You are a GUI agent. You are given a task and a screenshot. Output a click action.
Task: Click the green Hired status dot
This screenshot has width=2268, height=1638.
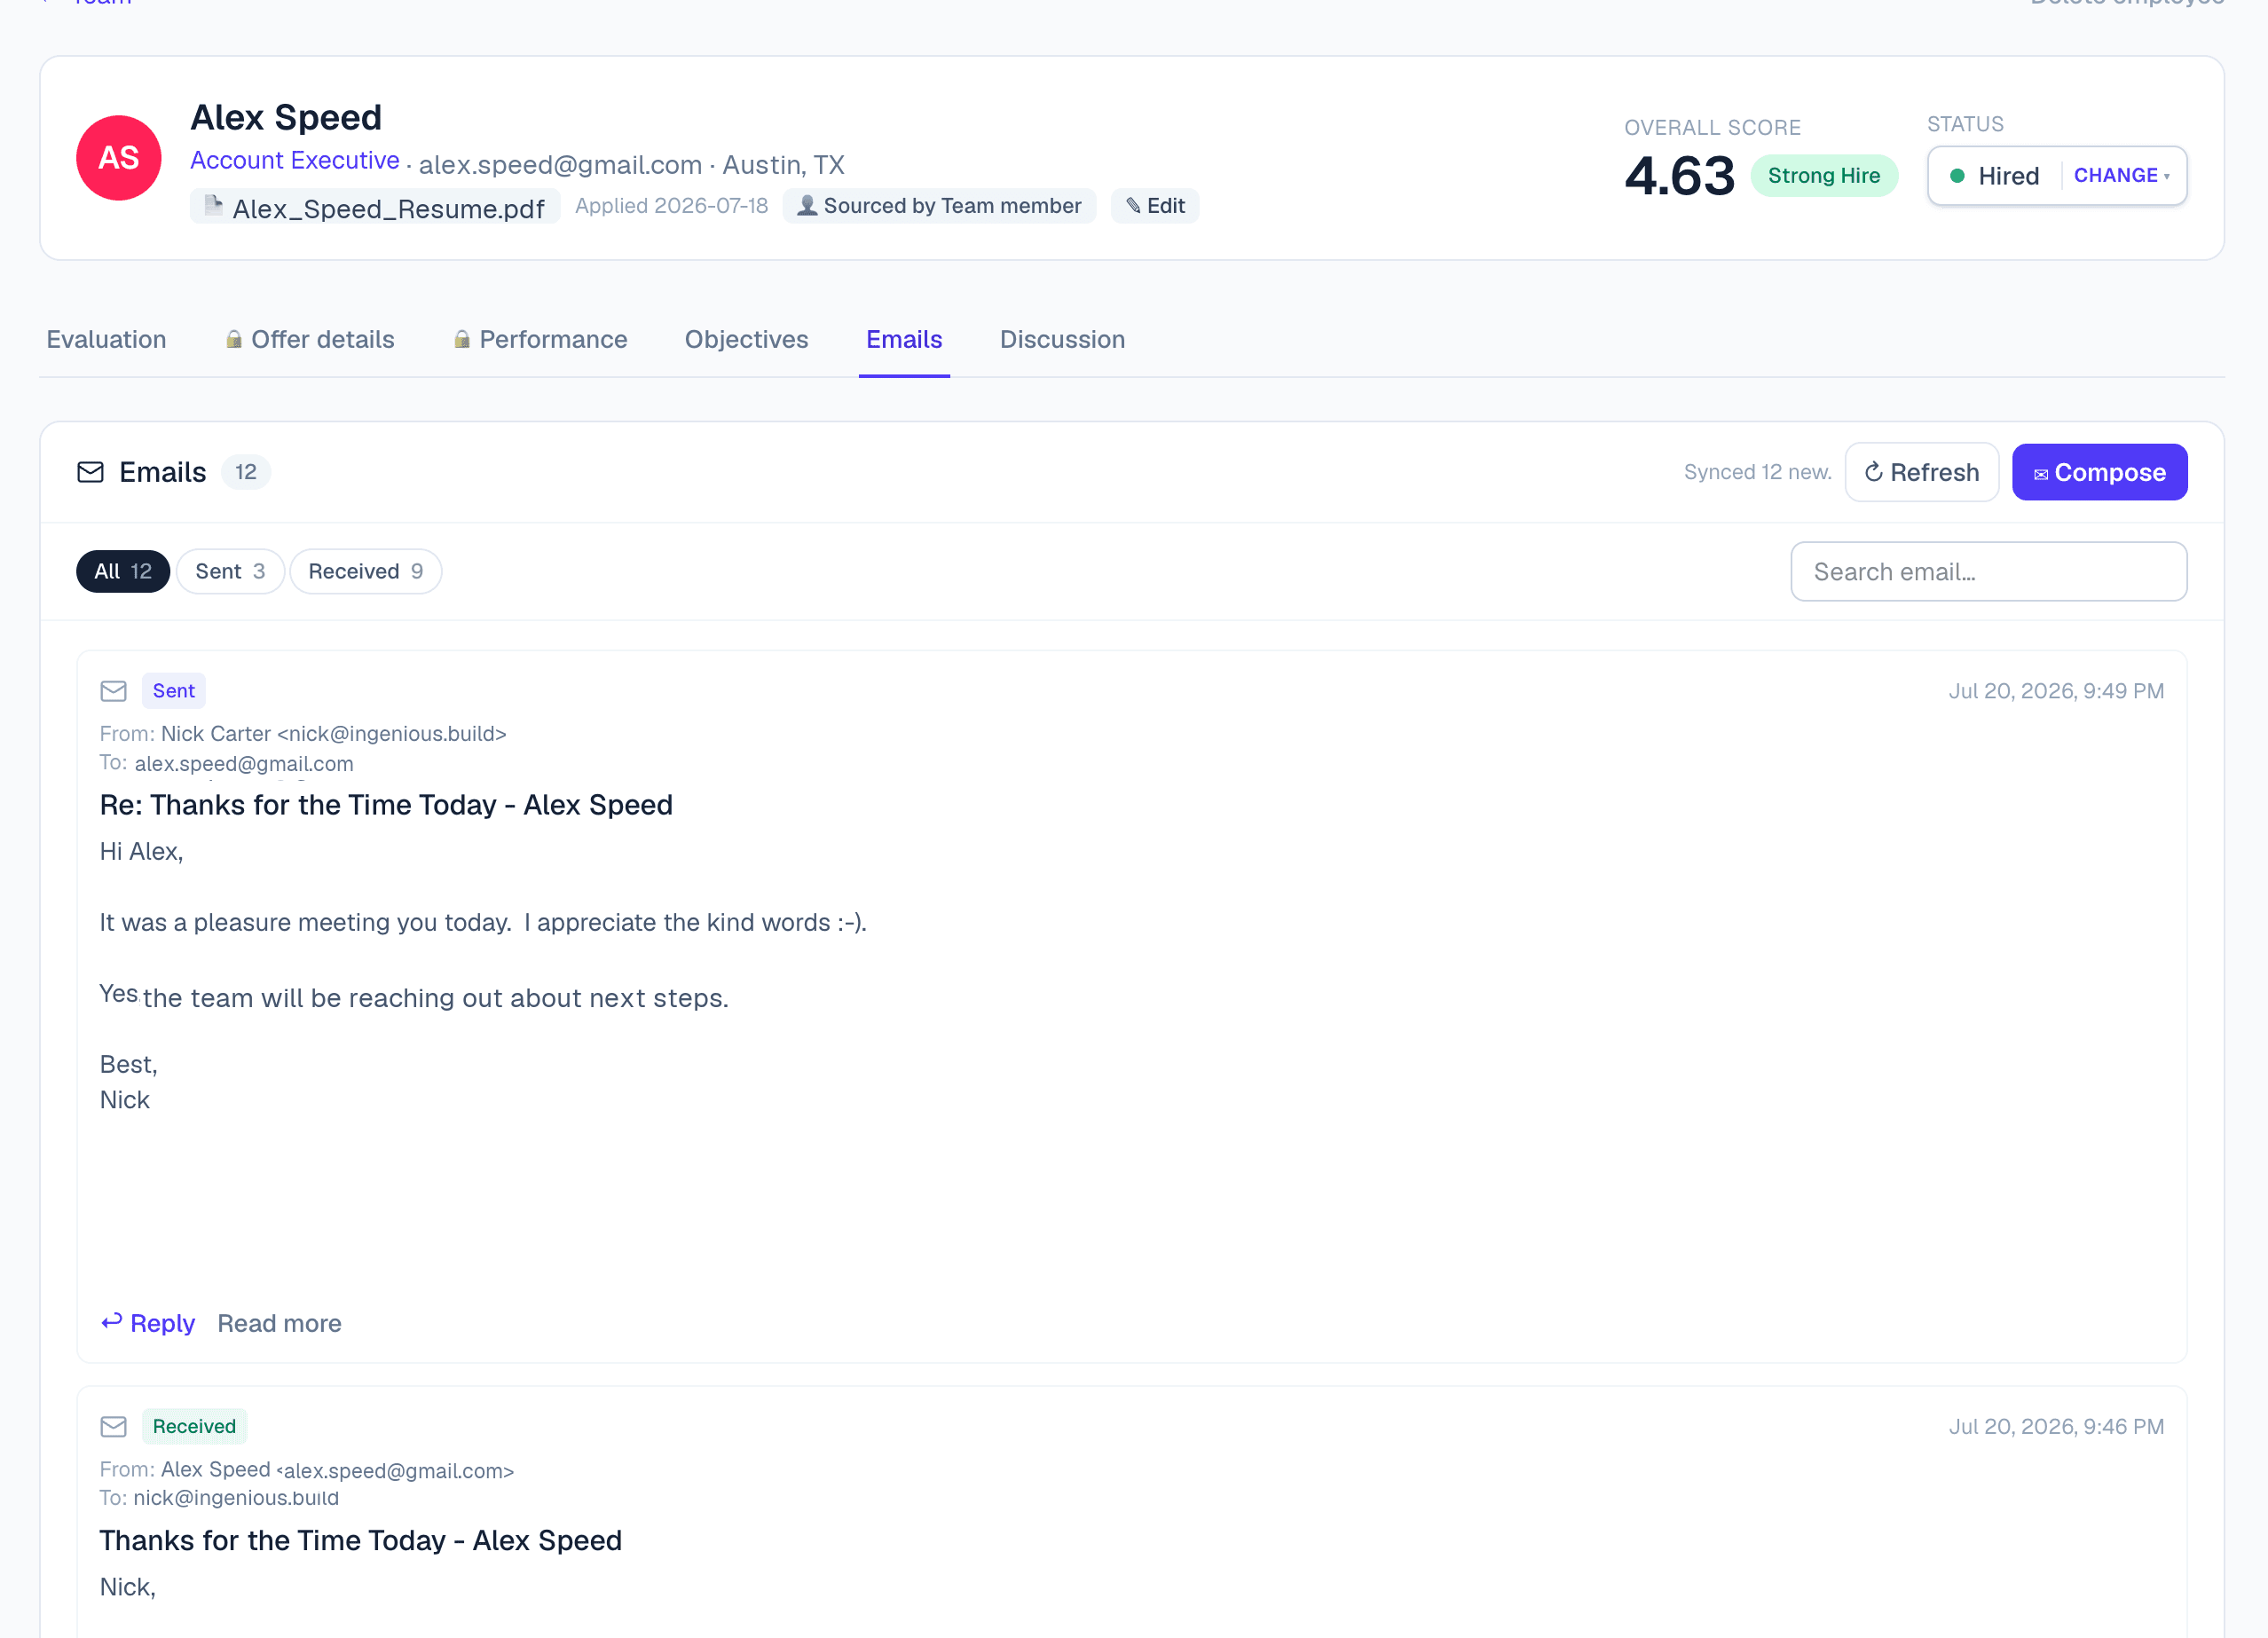click(x=1957, y=176)
